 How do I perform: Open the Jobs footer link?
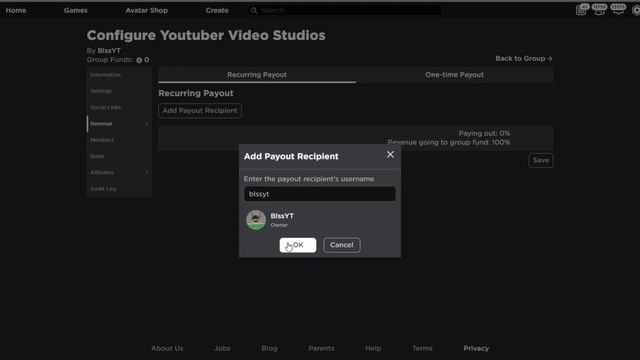click(x=222, y=348)
